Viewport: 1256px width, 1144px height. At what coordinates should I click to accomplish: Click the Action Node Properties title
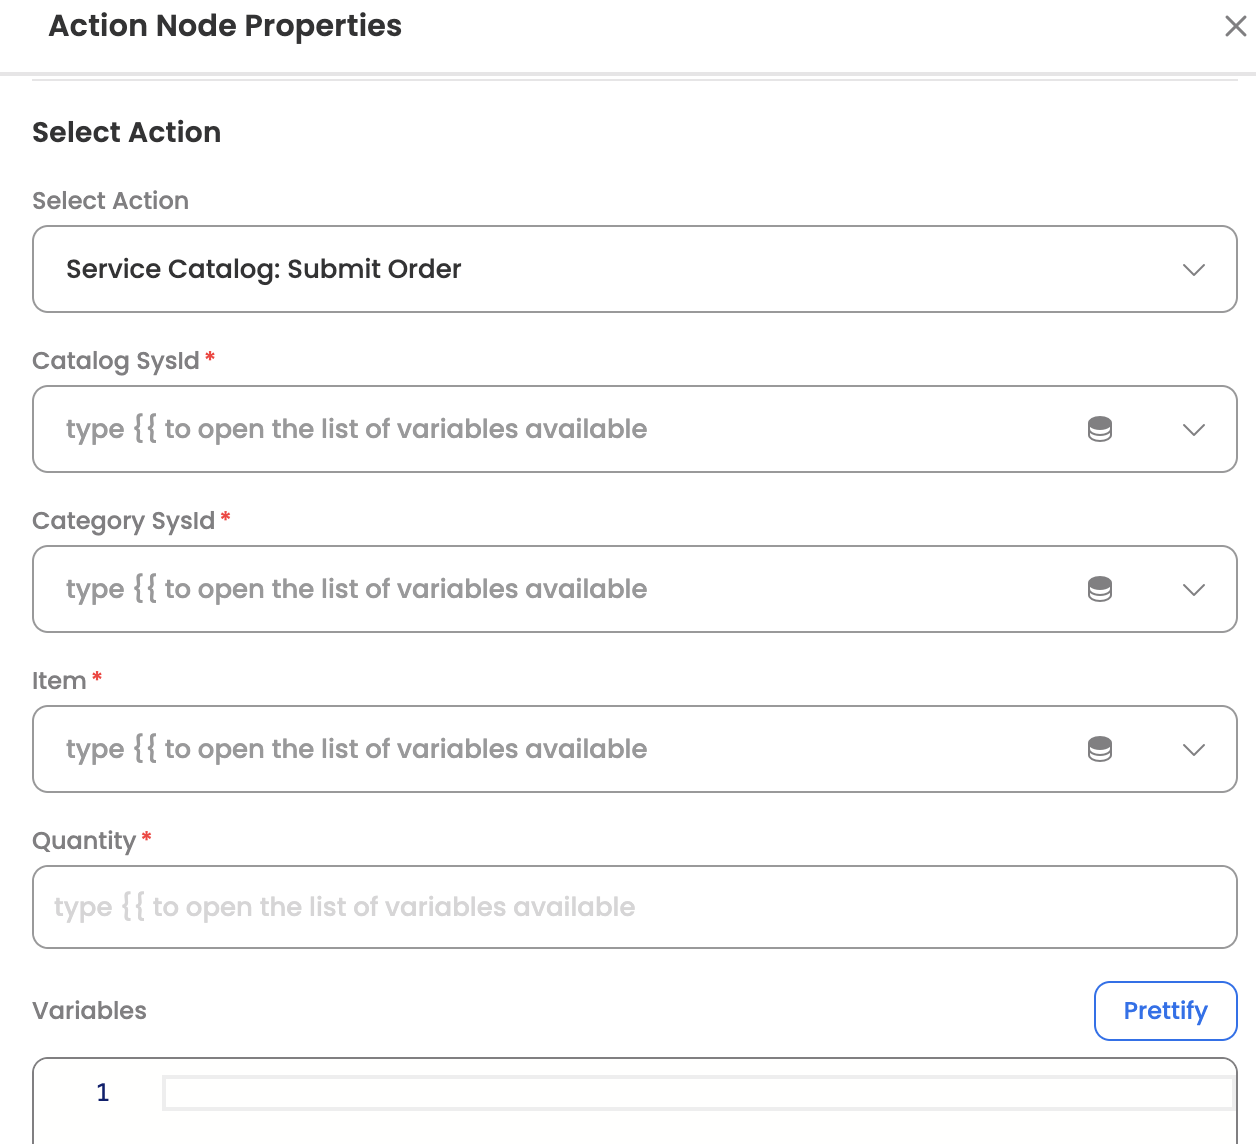pyautogui.click(x=225, y=26)
